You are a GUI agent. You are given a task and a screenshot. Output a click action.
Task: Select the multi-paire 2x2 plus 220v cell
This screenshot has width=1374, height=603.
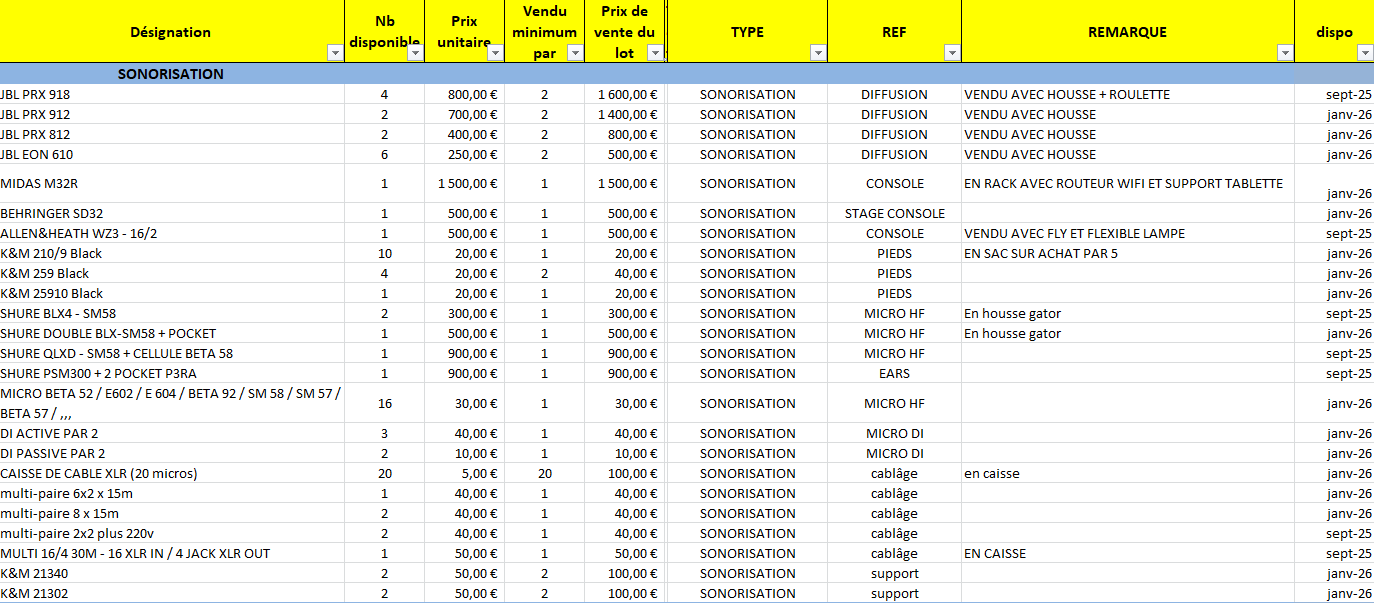point(171,533)
